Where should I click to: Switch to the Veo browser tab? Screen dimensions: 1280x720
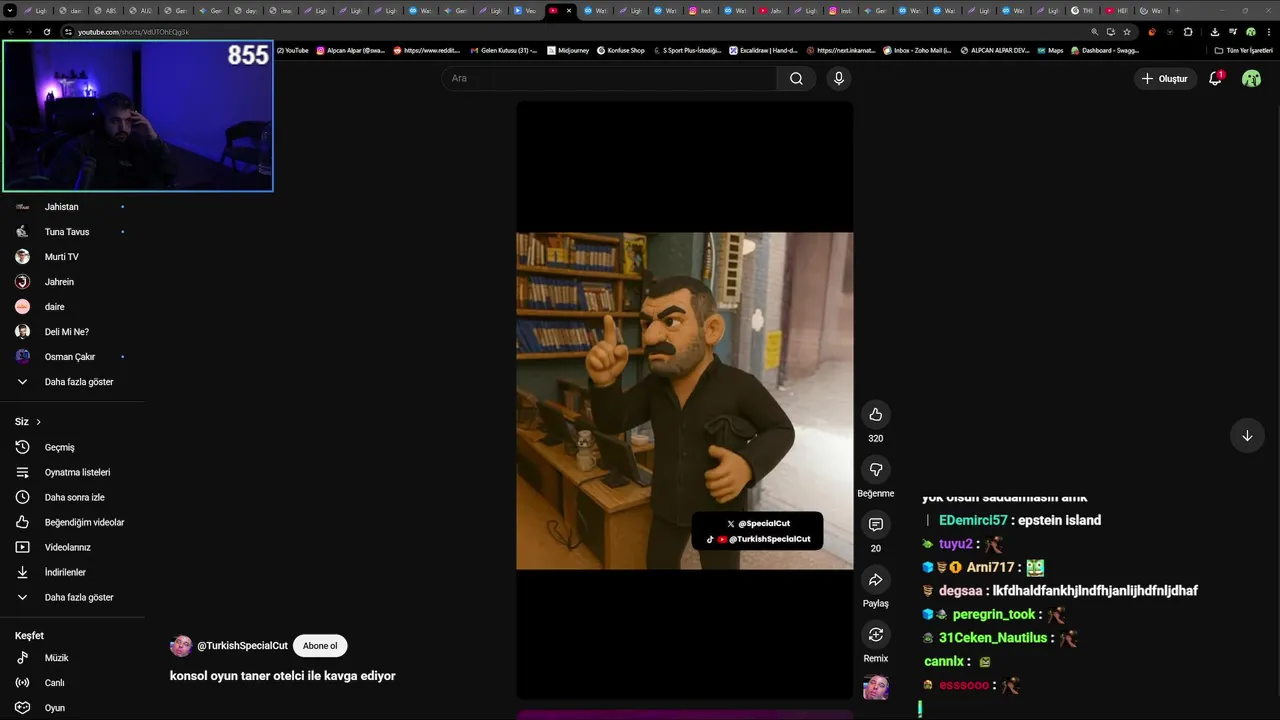[525, 10]
